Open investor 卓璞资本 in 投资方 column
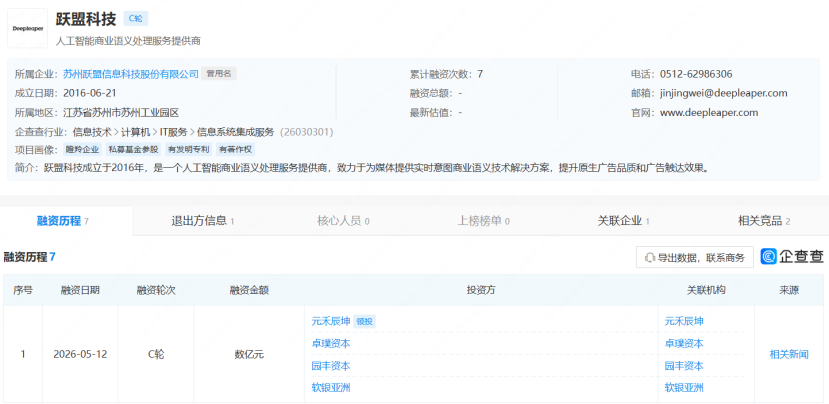The height and width of the screenshot is (404, 829). point(331,343)
